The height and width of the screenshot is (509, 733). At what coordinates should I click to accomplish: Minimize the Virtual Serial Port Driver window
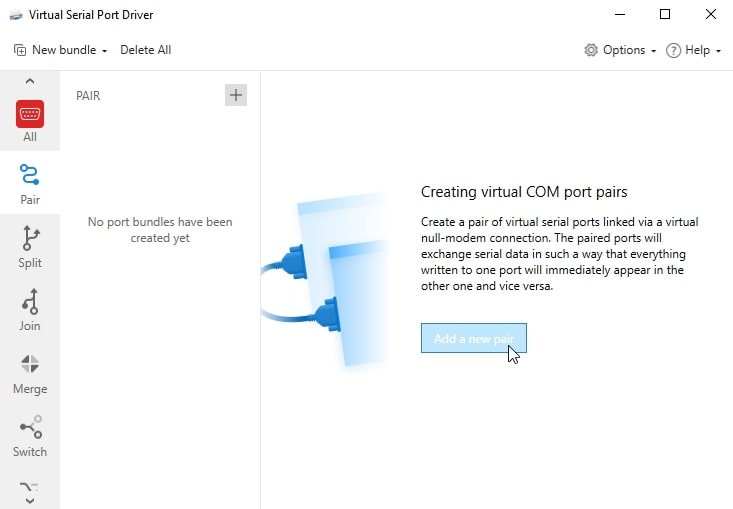click(x=620, y=14)
